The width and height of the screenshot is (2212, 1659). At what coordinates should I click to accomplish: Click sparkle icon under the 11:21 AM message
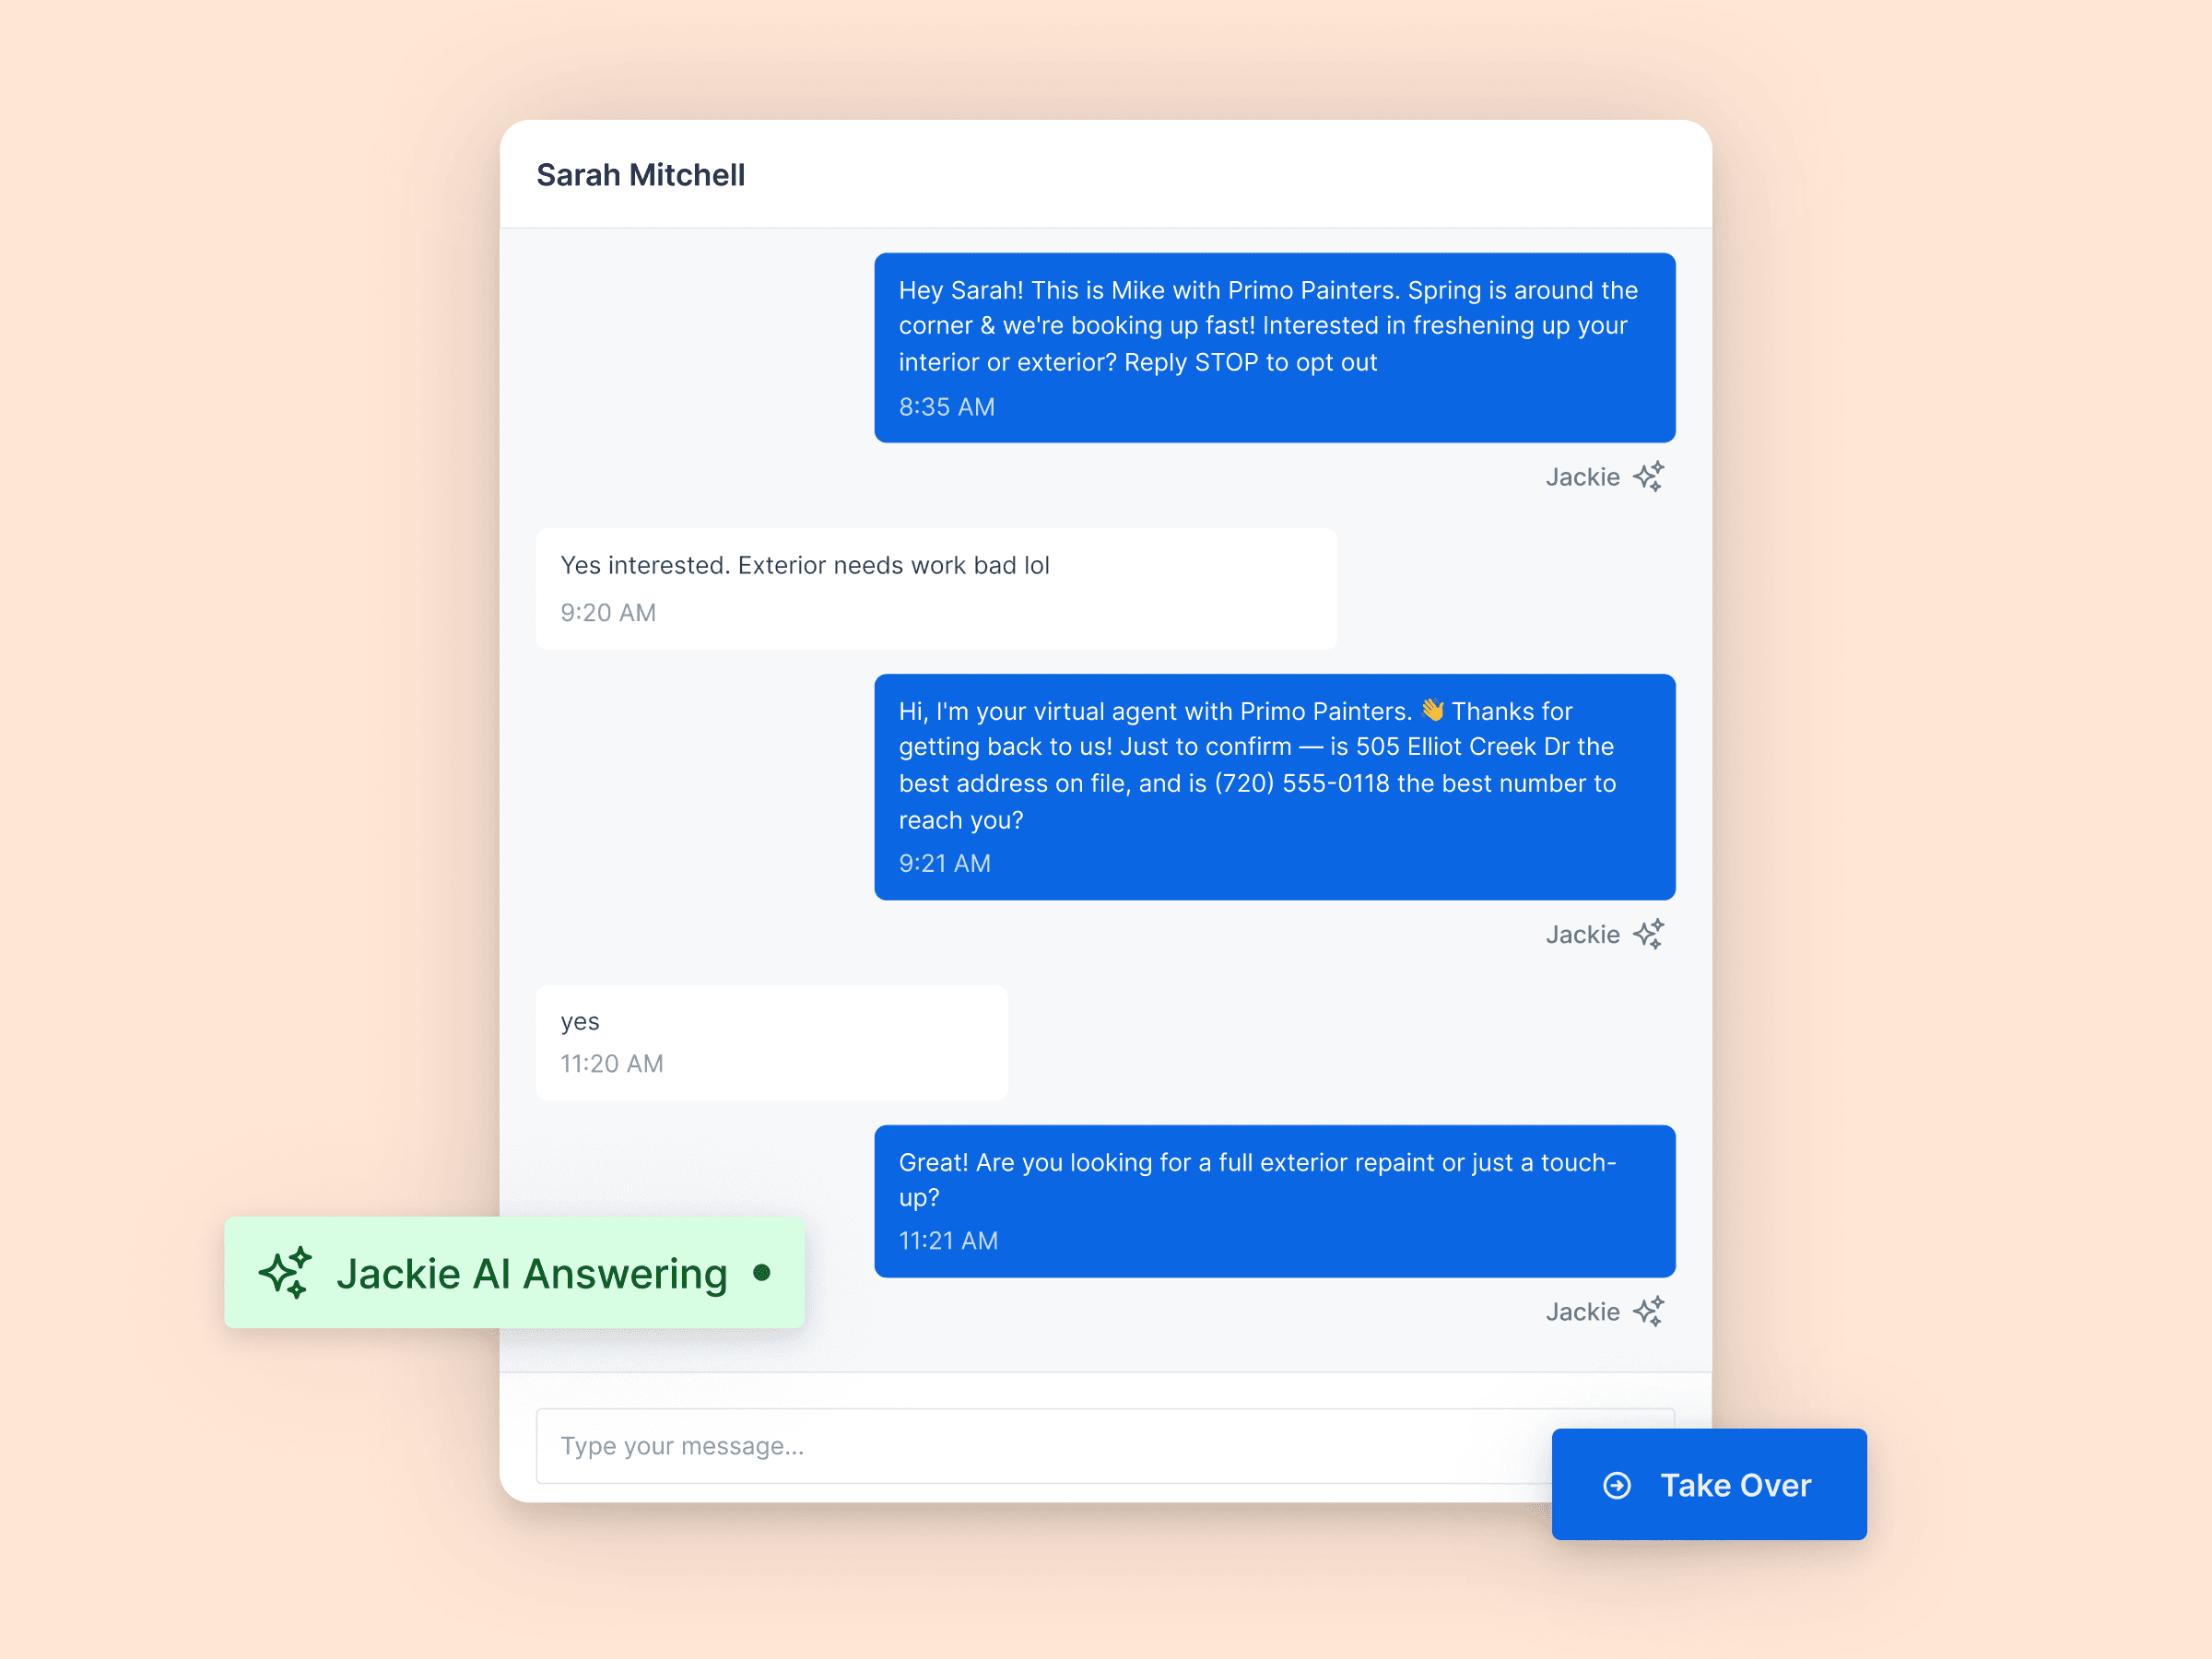click(x=1648, y=1311)
